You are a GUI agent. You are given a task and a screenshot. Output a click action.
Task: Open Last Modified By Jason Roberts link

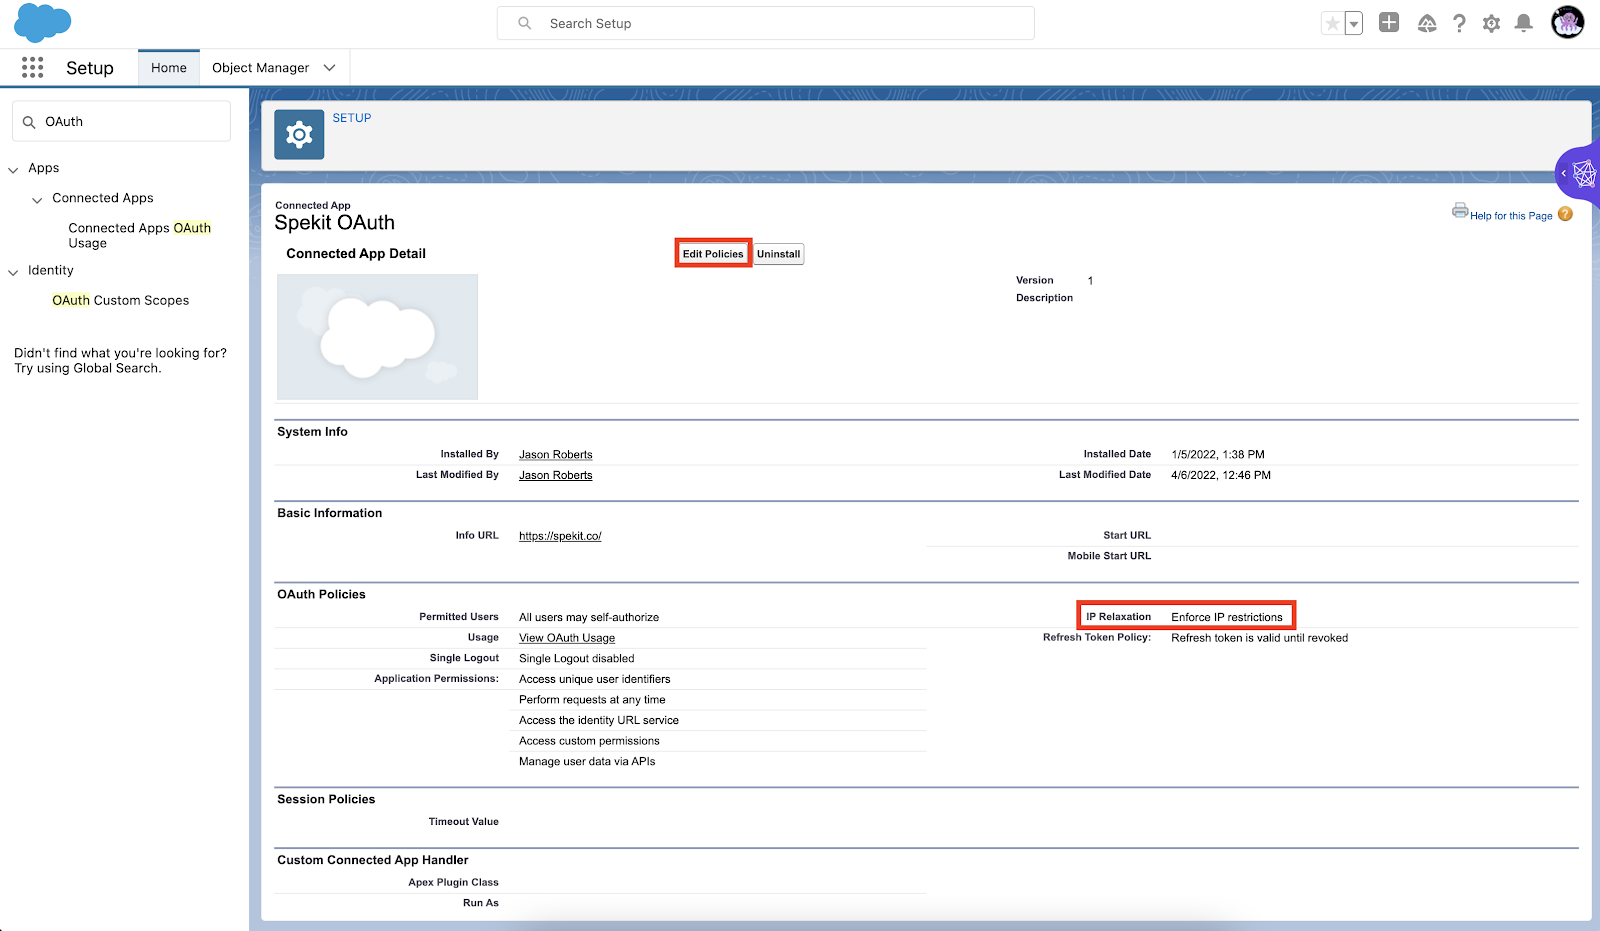tap(556, 476)
